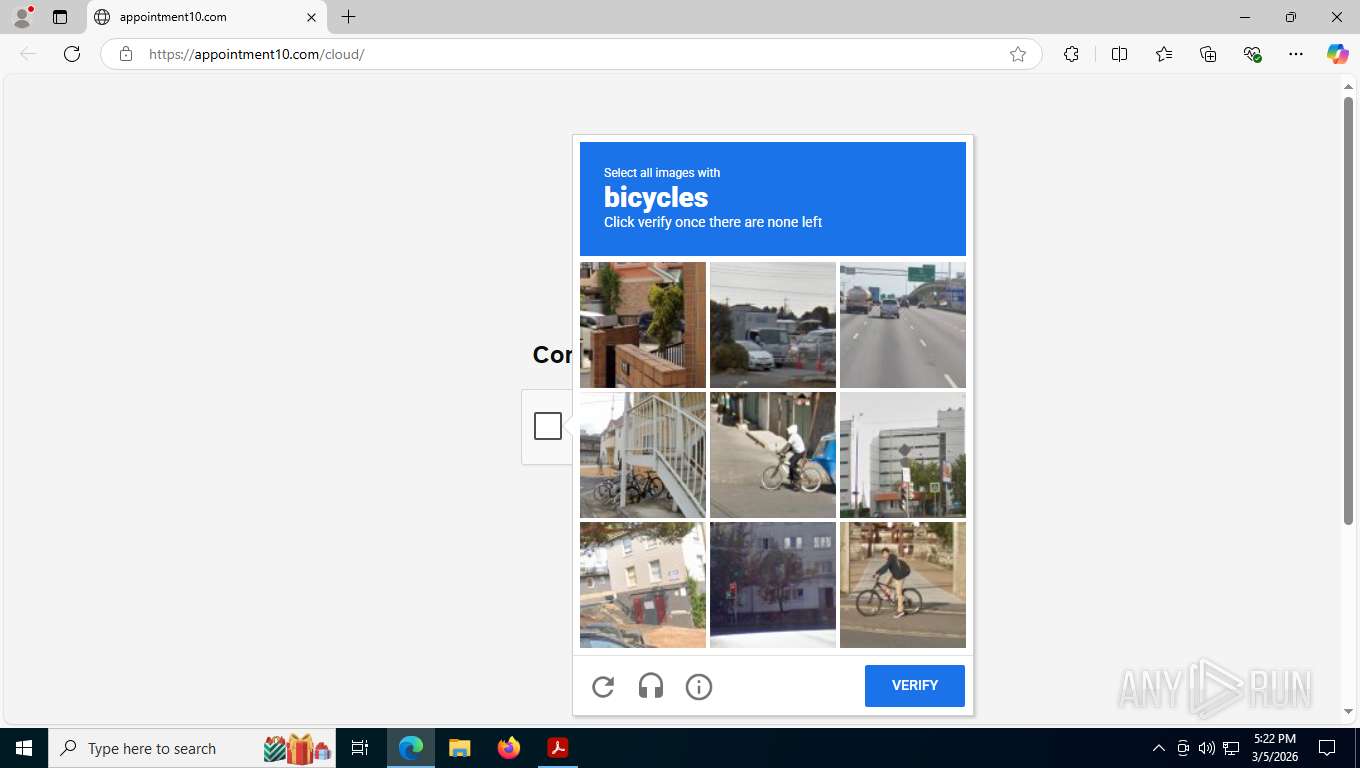The image size is (1360, 768).
Task: Open the volume control in tray
Action: point(1207,748)
